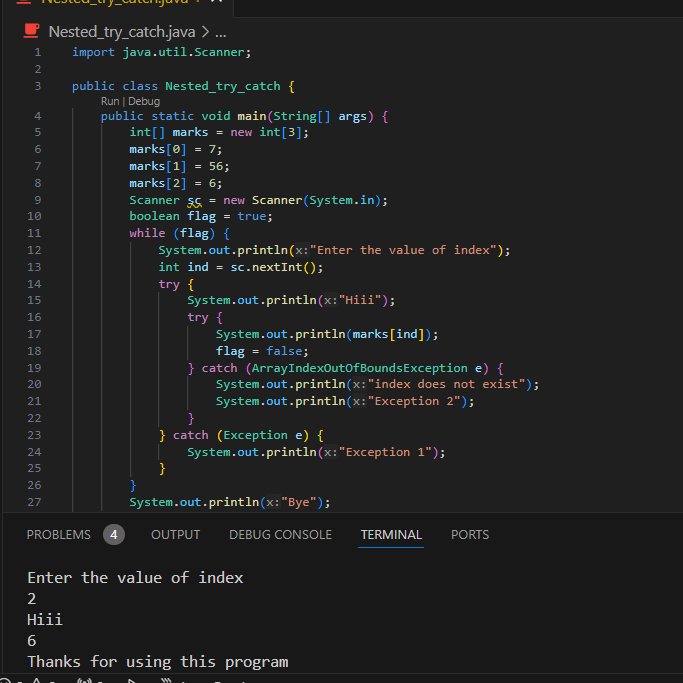Open the DEBUG CONSOLE panel tab
The height and width of the screenshot is (683, 683).
[x=281, y=534]
